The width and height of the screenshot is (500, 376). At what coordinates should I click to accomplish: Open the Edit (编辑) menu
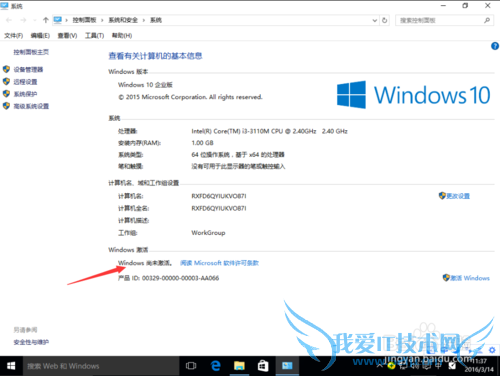[40, 35]
